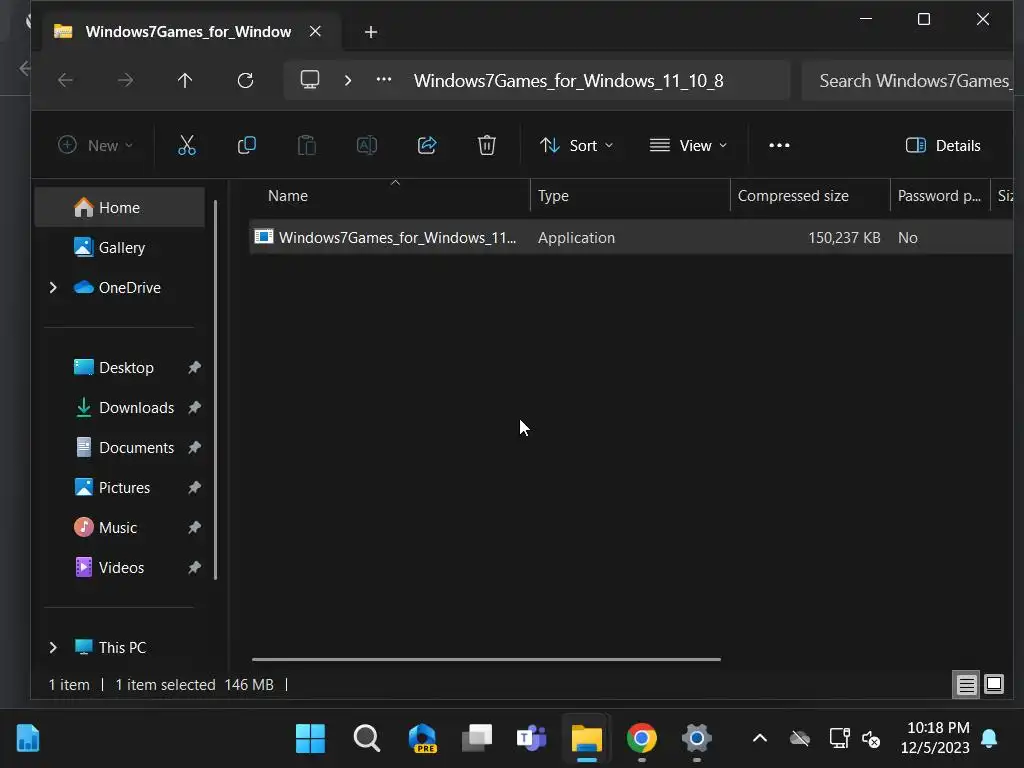Open the Desktop quick access folder
Screen dimensions: 1024x768
(126, 368)
